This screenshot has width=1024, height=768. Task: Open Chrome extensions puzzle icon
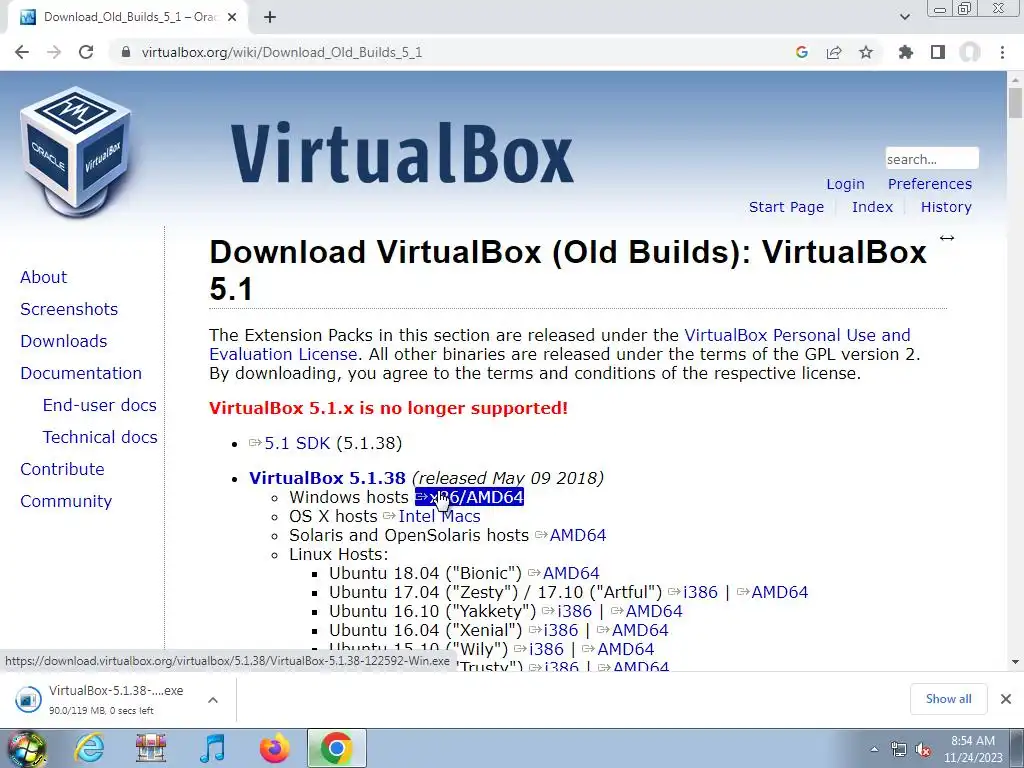coord(906,52)
